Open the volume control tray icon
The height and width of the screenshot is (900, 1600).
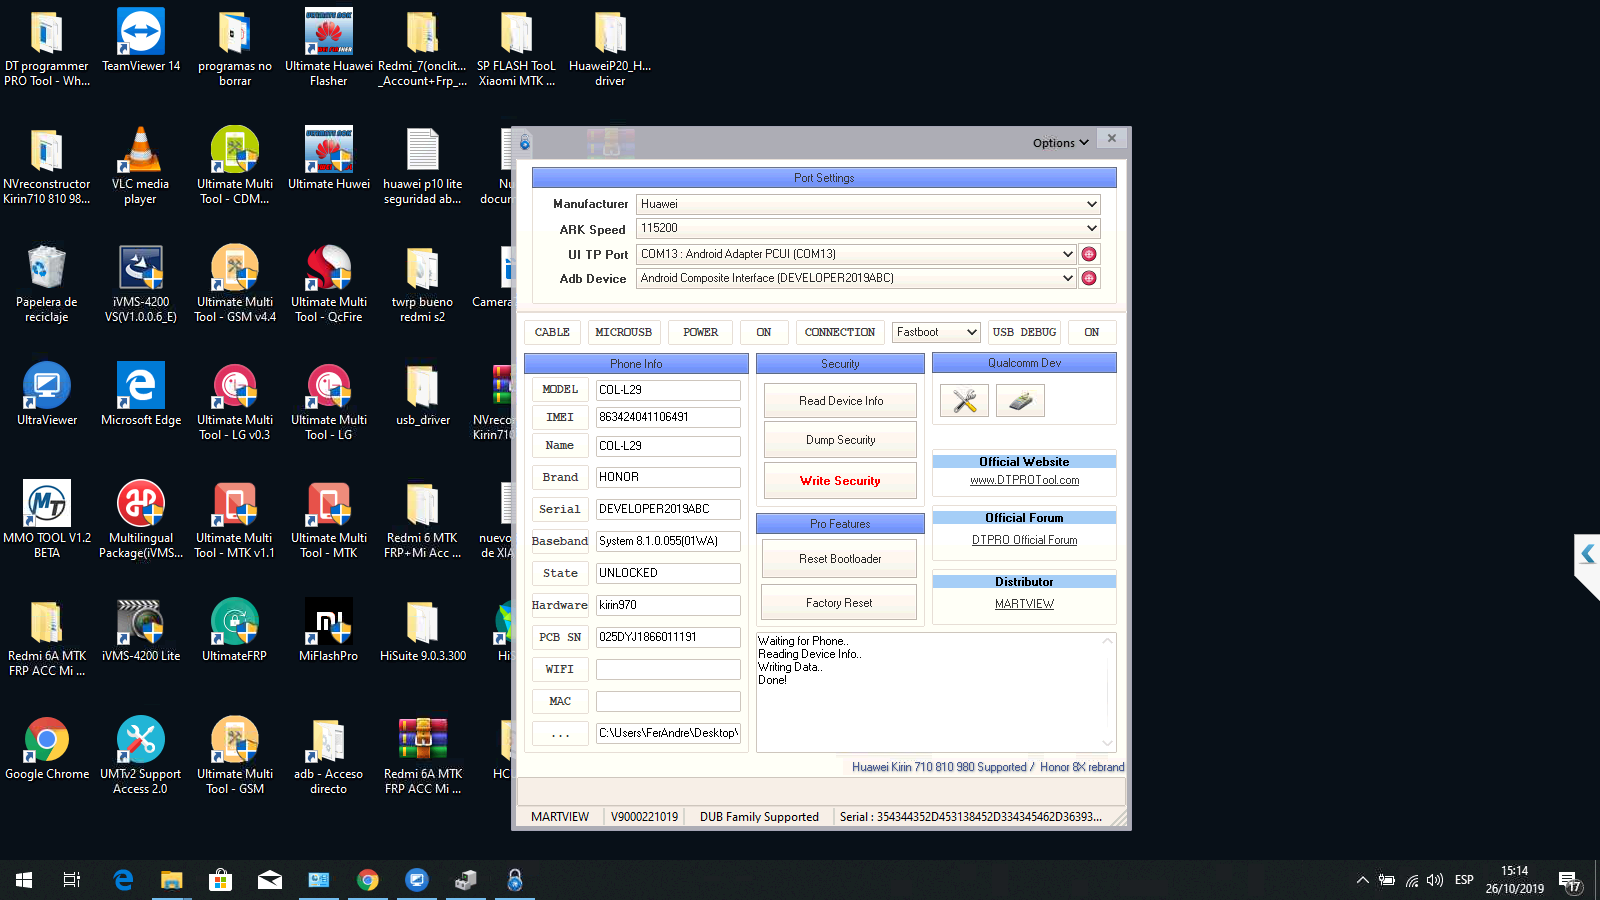click(1435, 880)
